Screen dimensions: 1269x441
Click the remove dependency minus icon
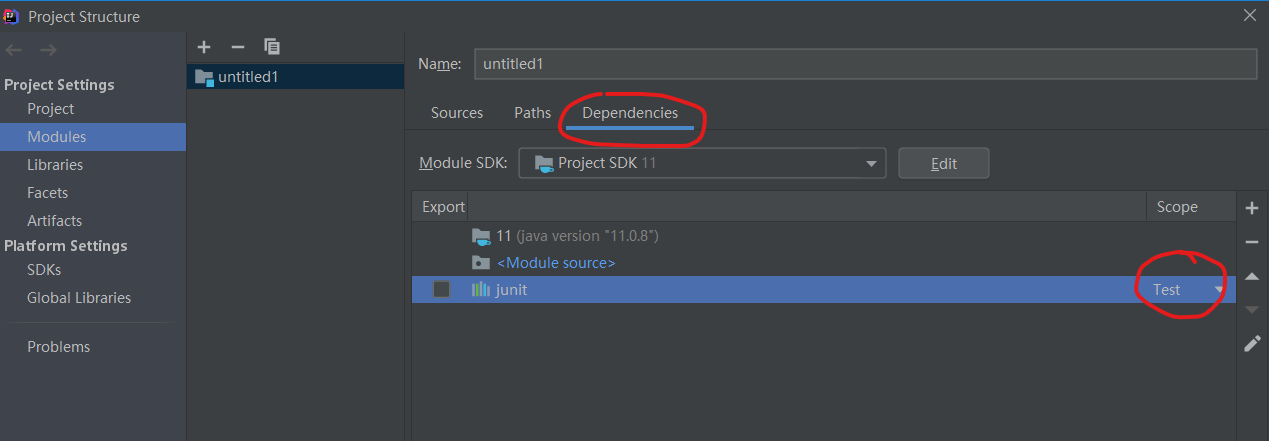pyautogui.click(x=1252, y=242)
